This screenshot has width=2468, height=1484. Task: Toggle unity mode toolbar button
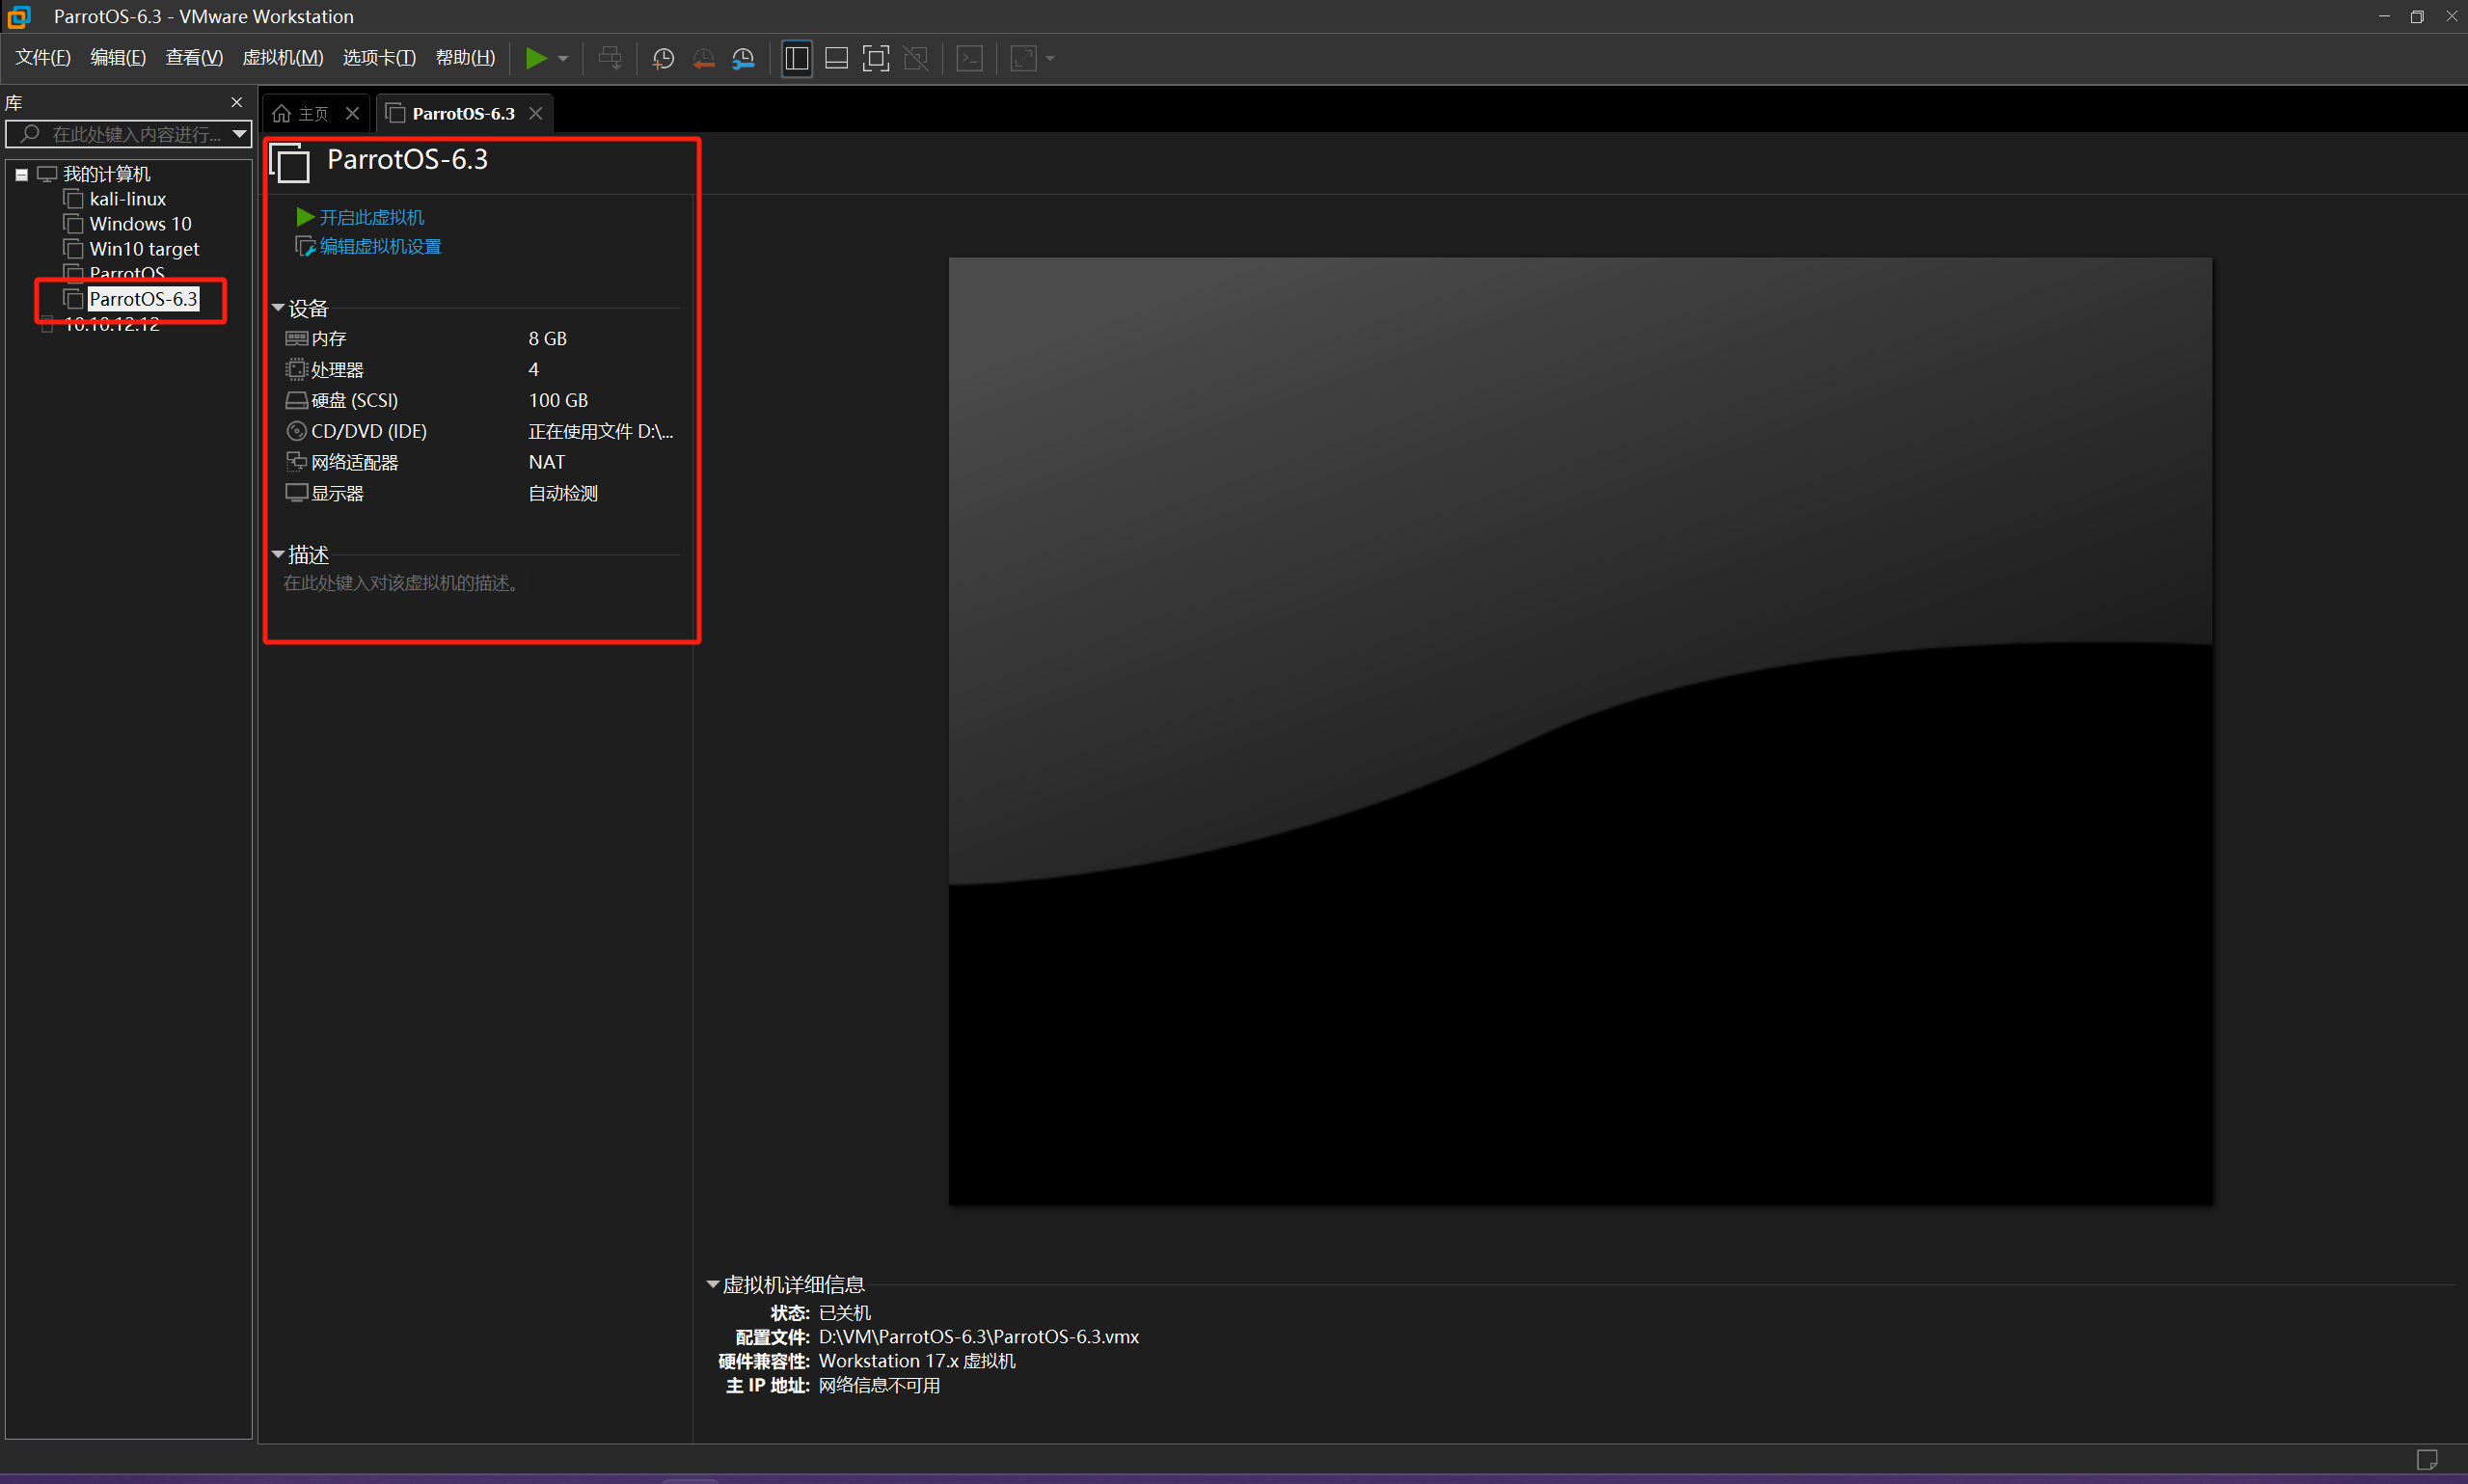coord(915,58)
